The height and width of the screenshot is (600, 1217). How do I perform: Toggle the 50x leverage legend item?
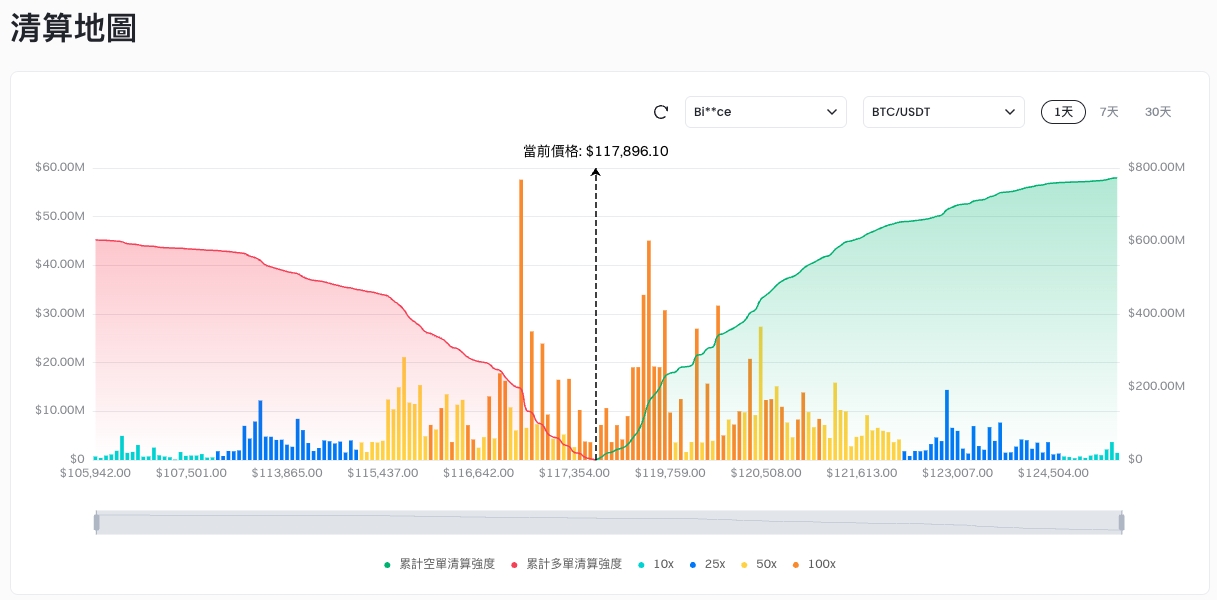pos(758,564)
